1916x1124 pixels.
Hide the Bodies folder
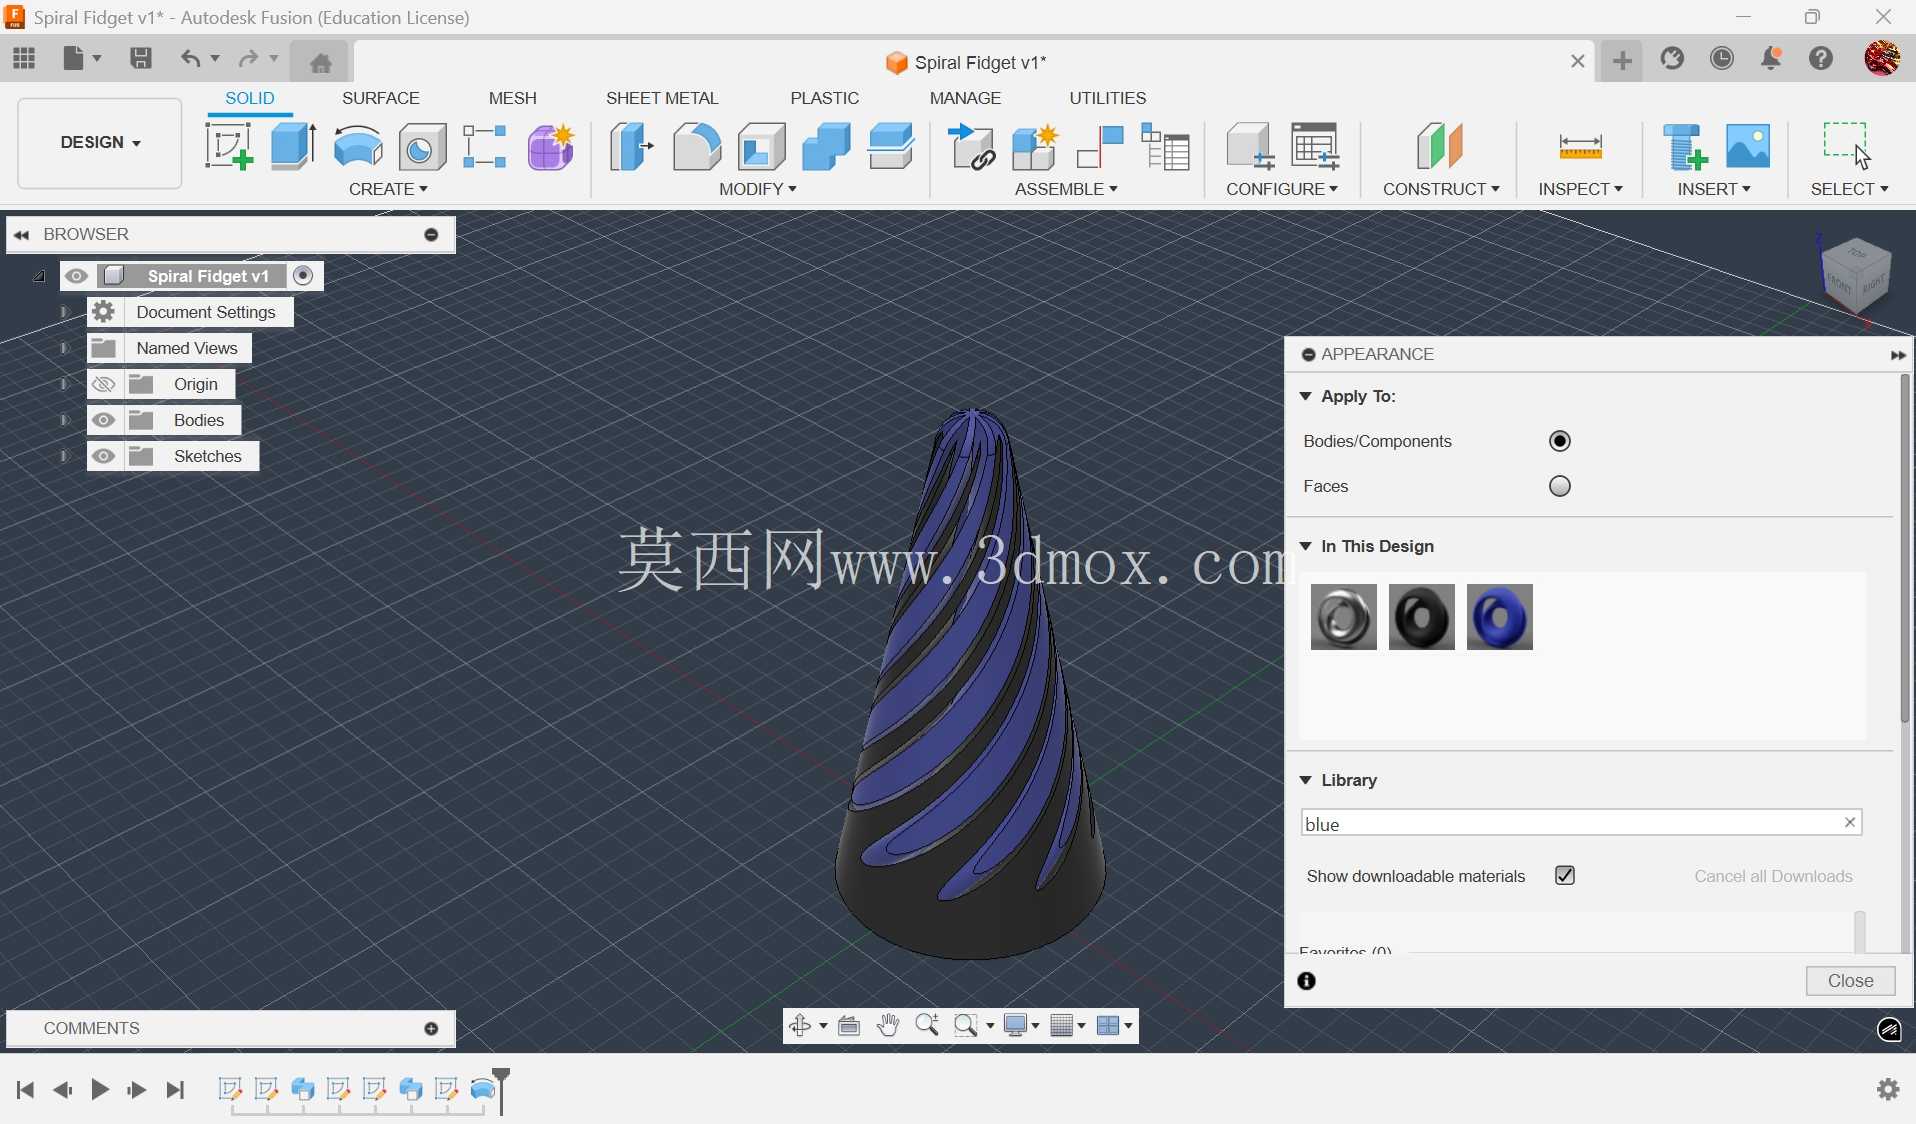[x=104, y=420]
